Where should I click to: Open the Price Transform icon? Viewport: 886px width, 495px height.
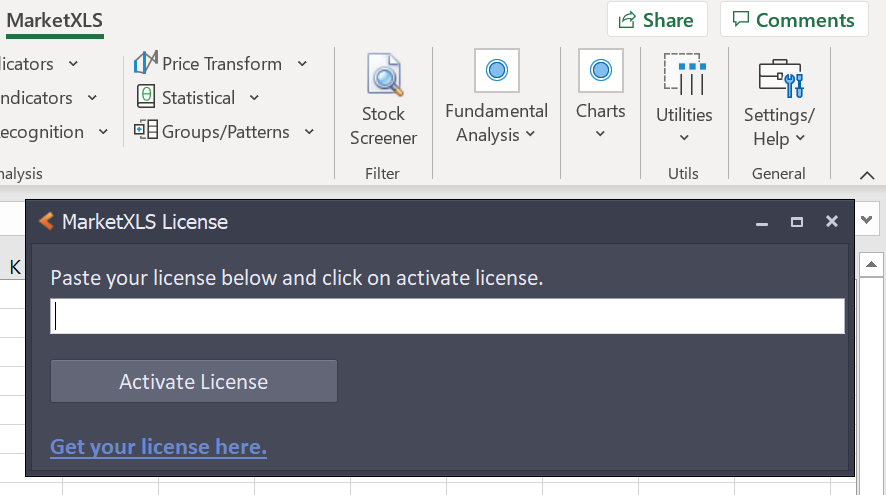[146, 63]
